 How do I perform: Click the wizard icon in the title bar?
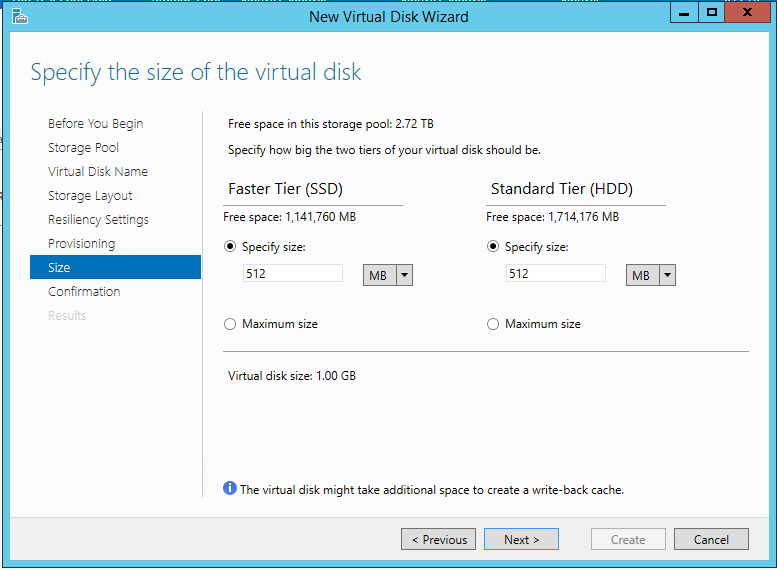[20, 16]
